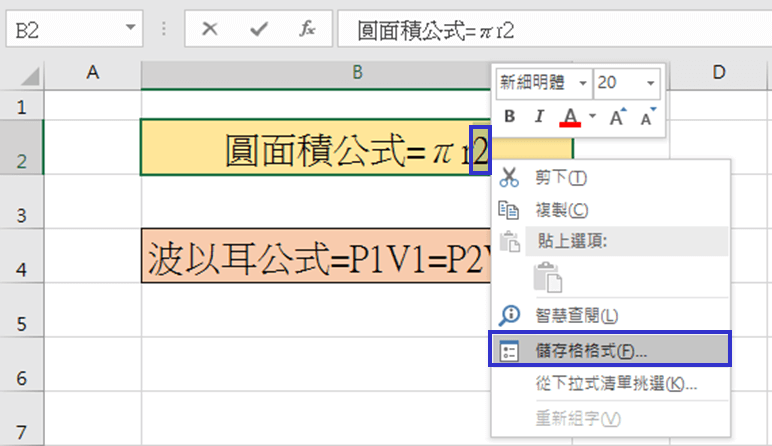
Task: Toggle Italic in the mini toolbar
Action: click(539, 117)
